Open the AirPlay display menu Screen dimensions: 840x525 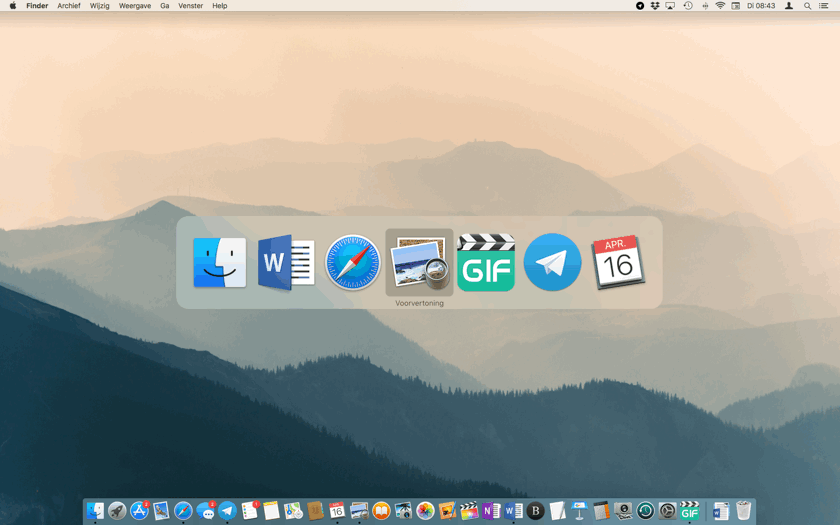coord(670,6)
